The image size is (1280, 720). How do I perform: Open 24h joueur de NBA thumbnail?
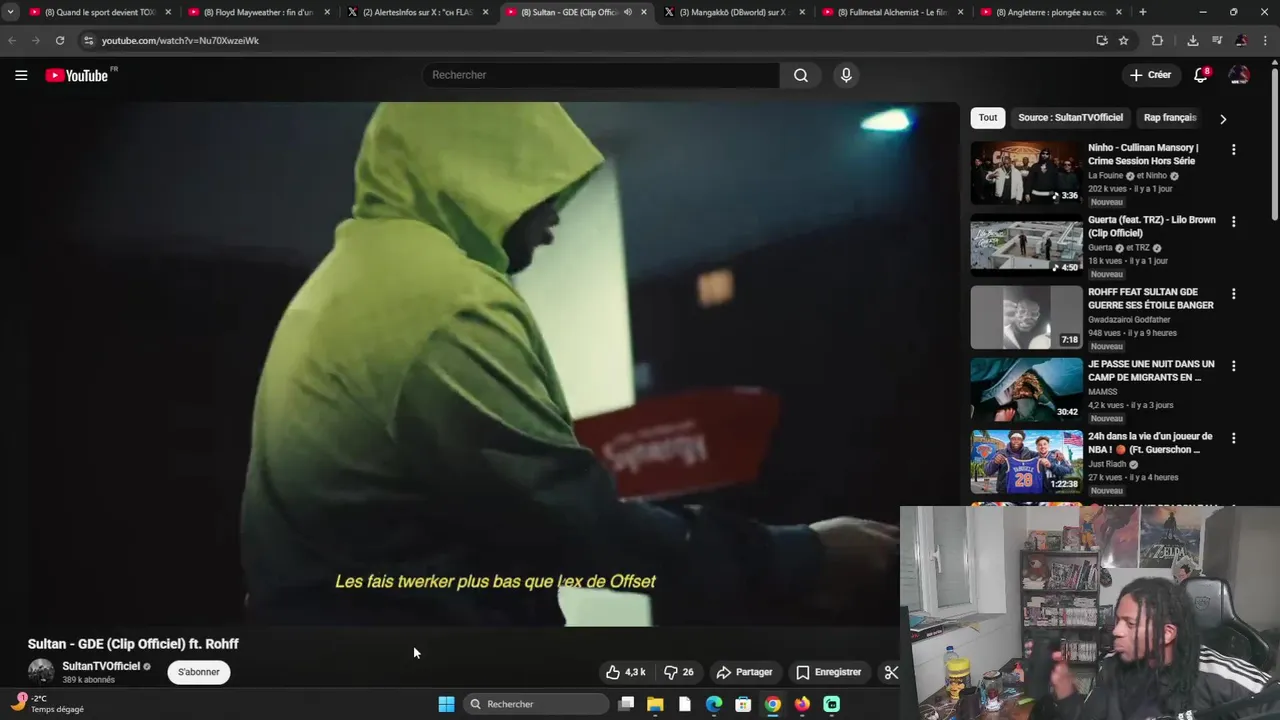tap(1026, 461)
